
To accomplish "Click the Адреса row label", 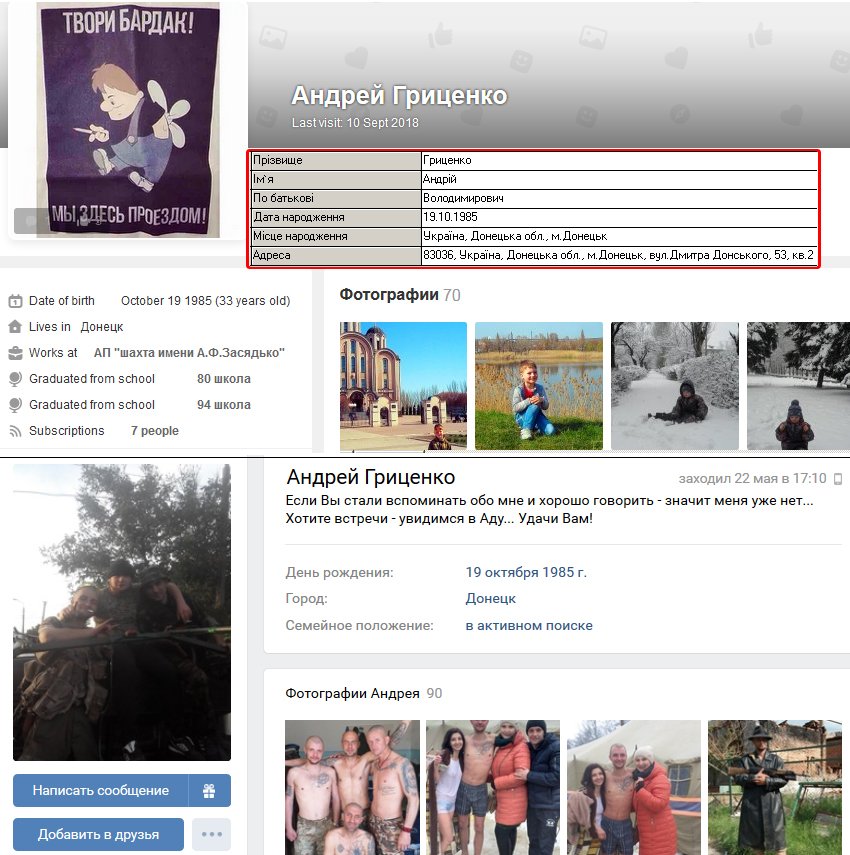I will 335,255.
